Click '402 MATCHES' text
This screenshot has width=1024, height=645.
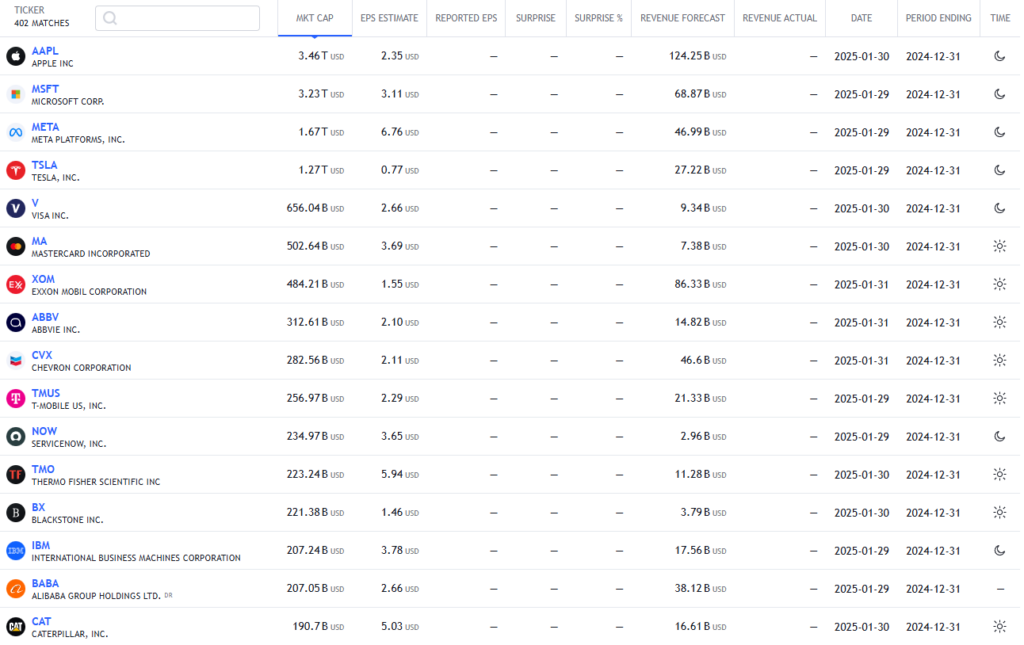coord(42,24)
